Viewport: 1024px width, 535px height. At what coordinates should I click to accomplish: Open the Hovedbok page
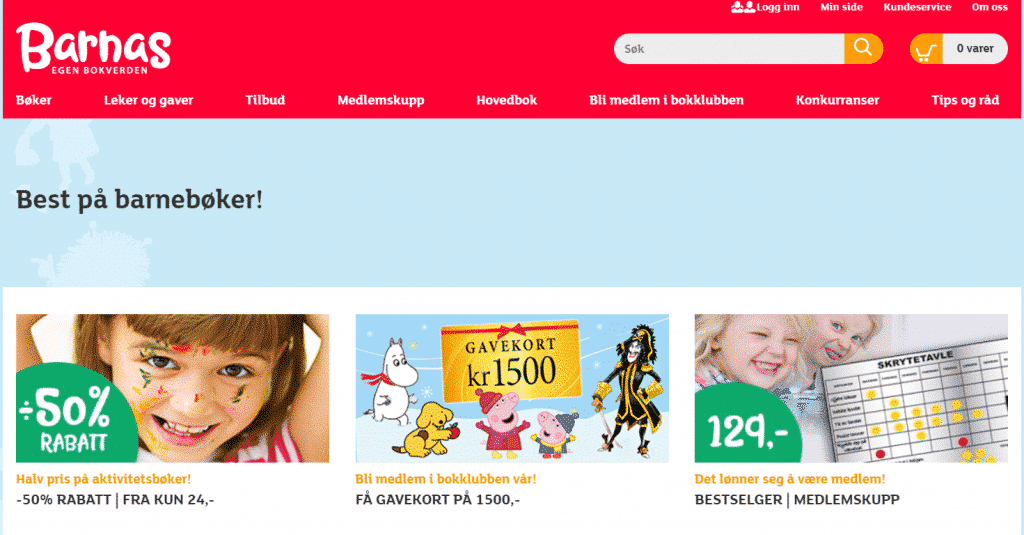[x=507, y=100]
